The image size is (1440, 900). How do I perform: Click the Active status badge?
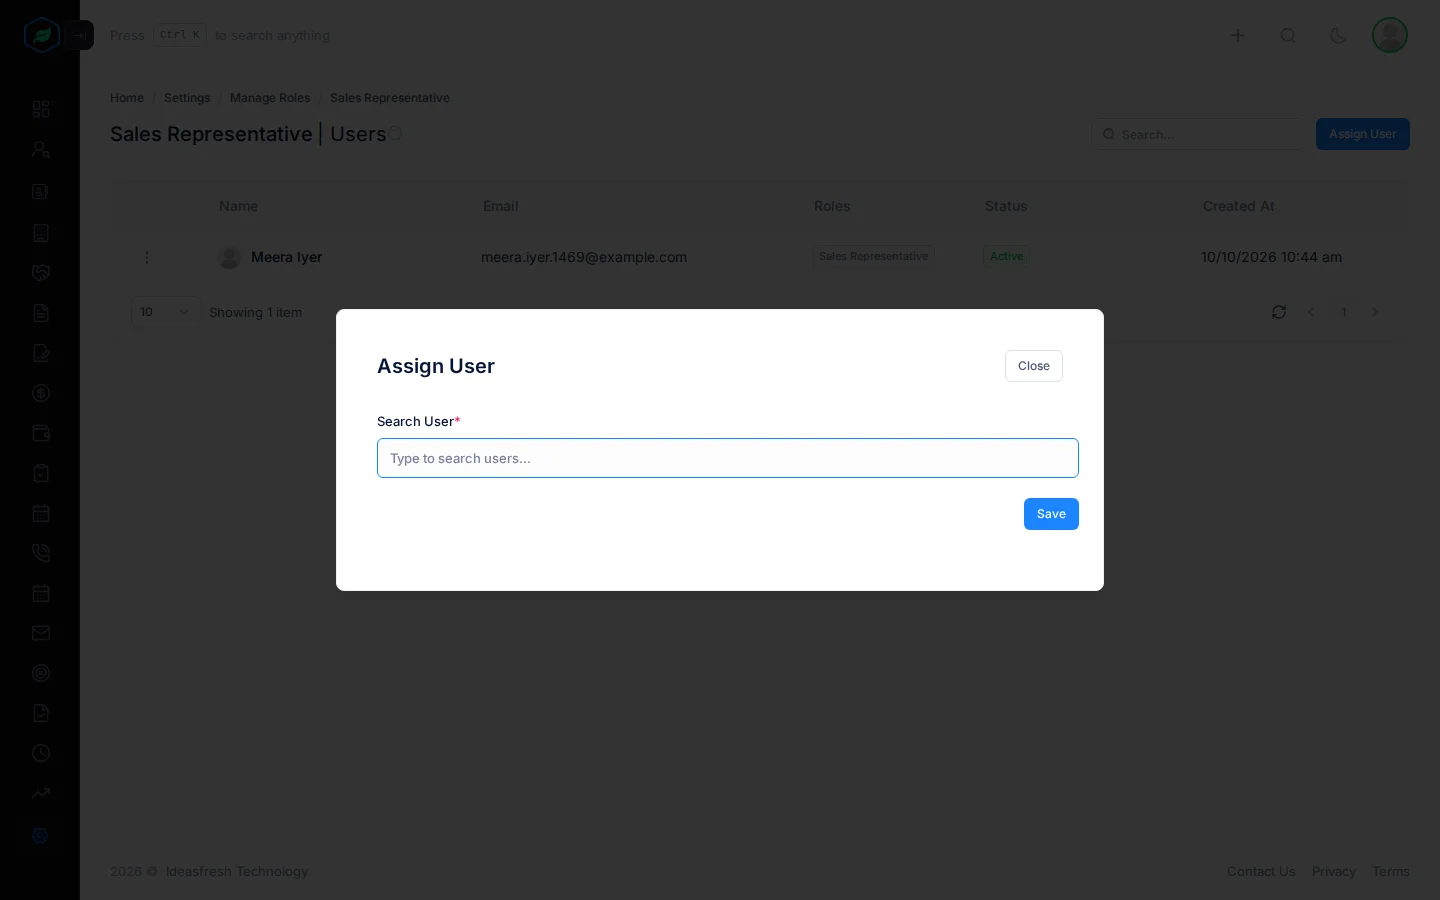coord(1006,257)
